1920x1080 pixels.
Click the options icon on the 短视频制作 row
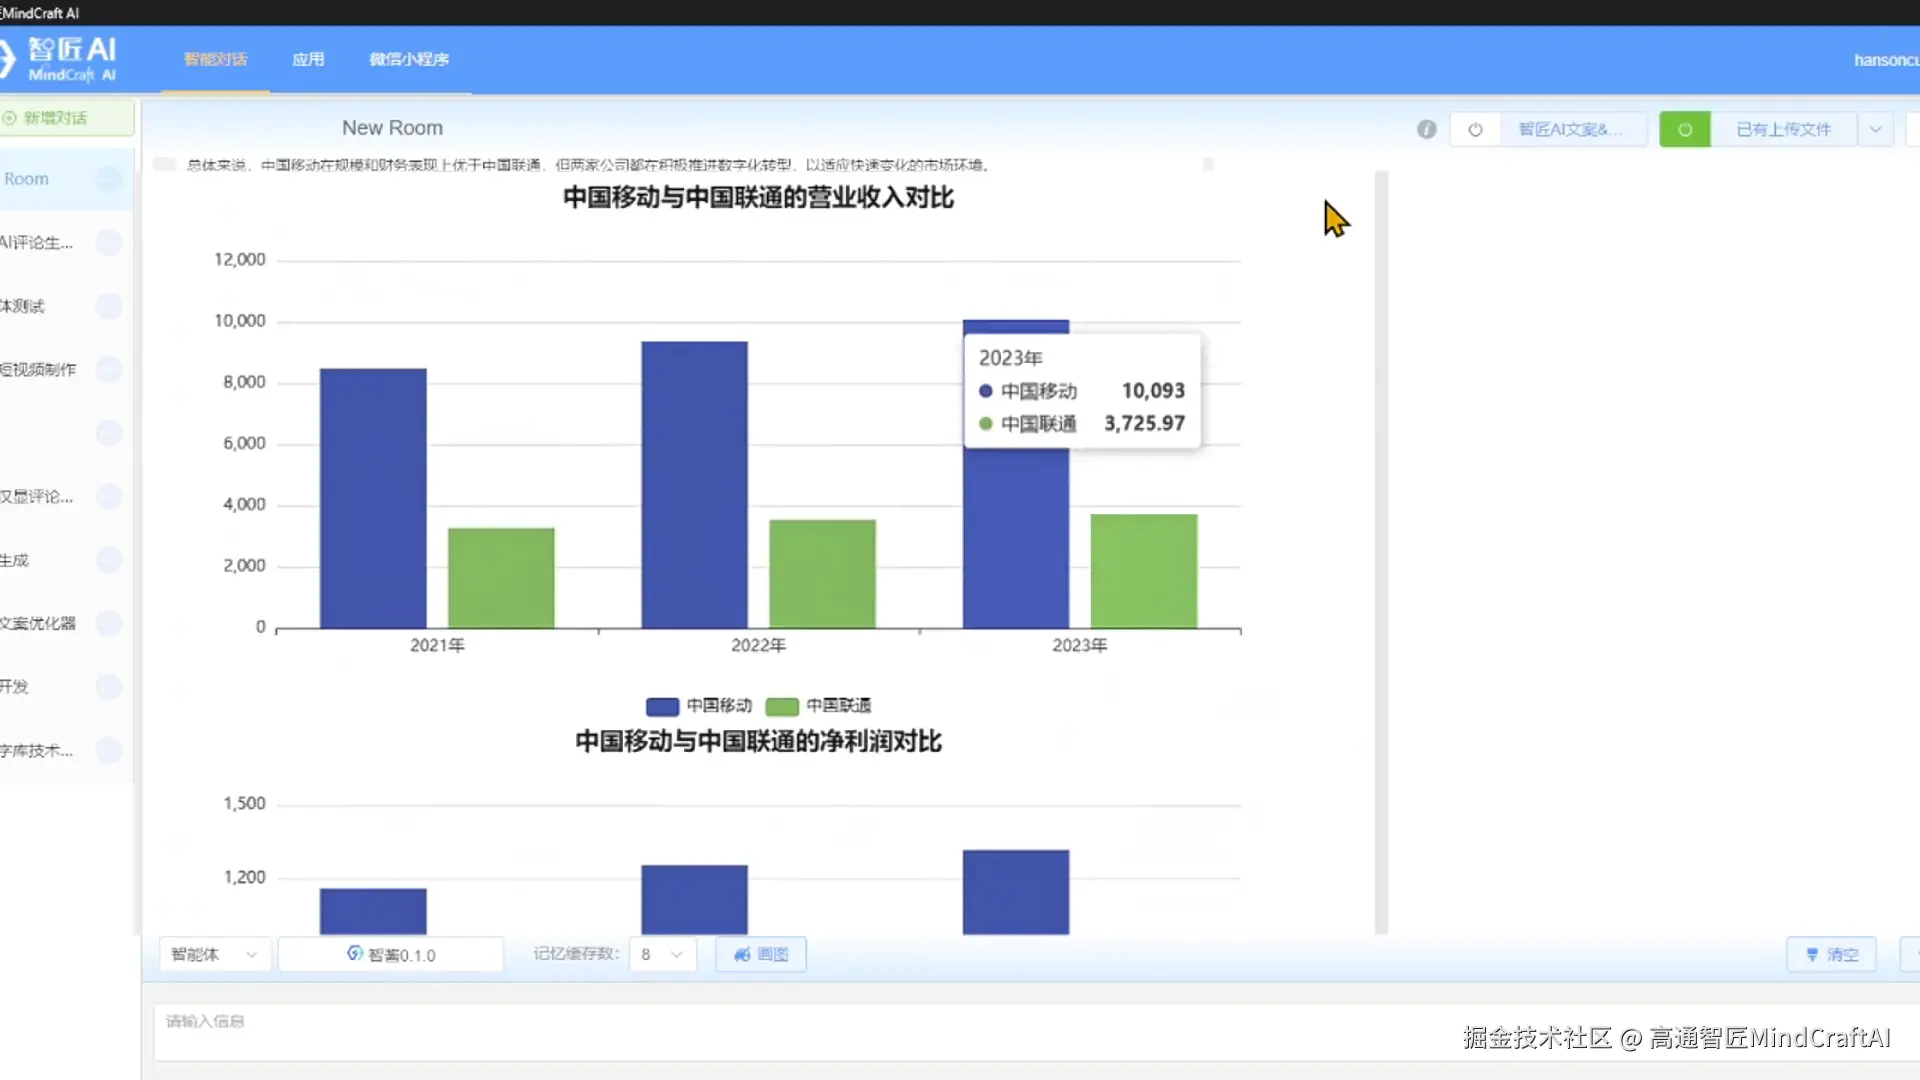coord(109,369)
